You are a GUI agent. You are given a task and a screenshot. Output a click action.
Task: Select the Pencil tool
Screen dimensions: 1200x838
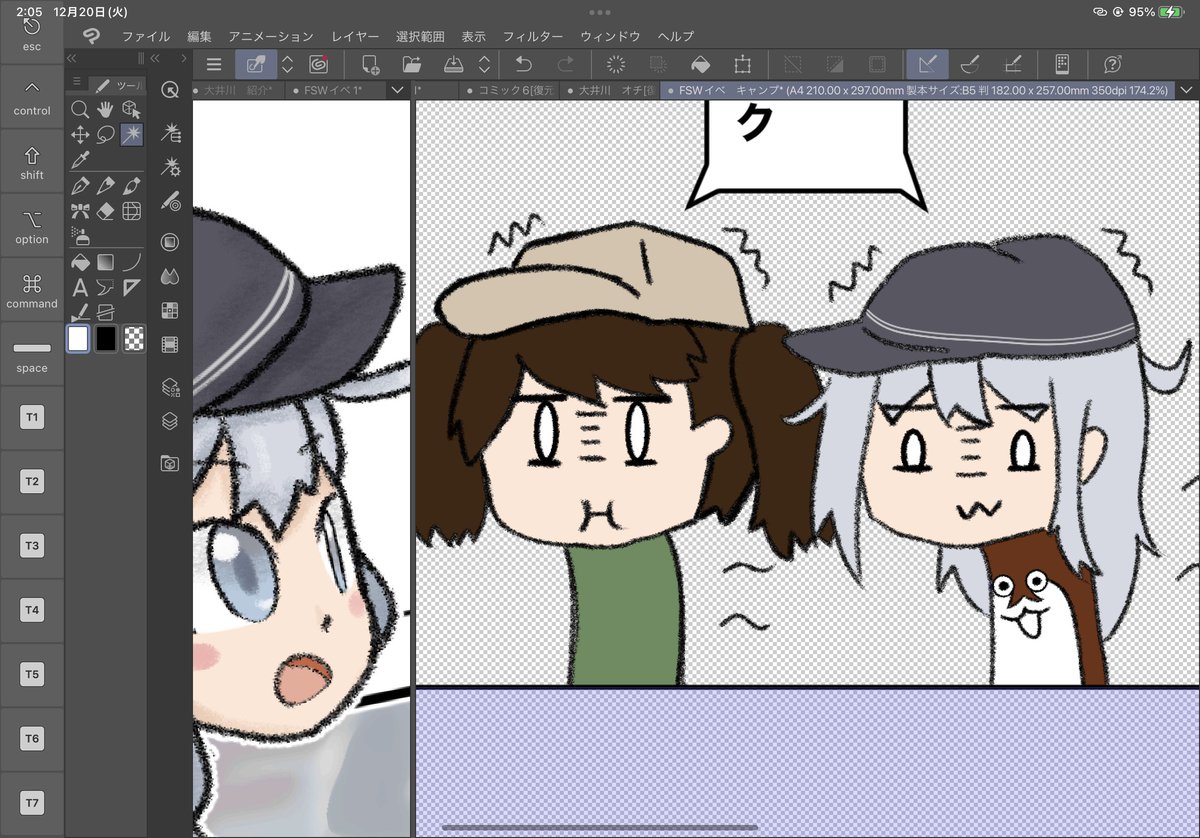(x=105, y=186)
